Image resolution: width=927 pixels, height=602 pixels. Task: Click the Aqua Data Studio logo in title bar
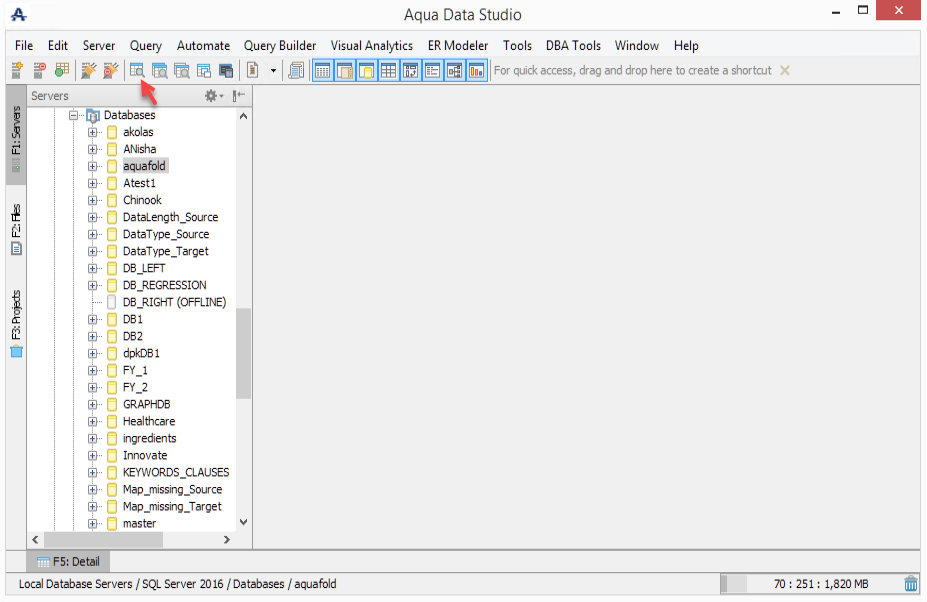point(18,14)
